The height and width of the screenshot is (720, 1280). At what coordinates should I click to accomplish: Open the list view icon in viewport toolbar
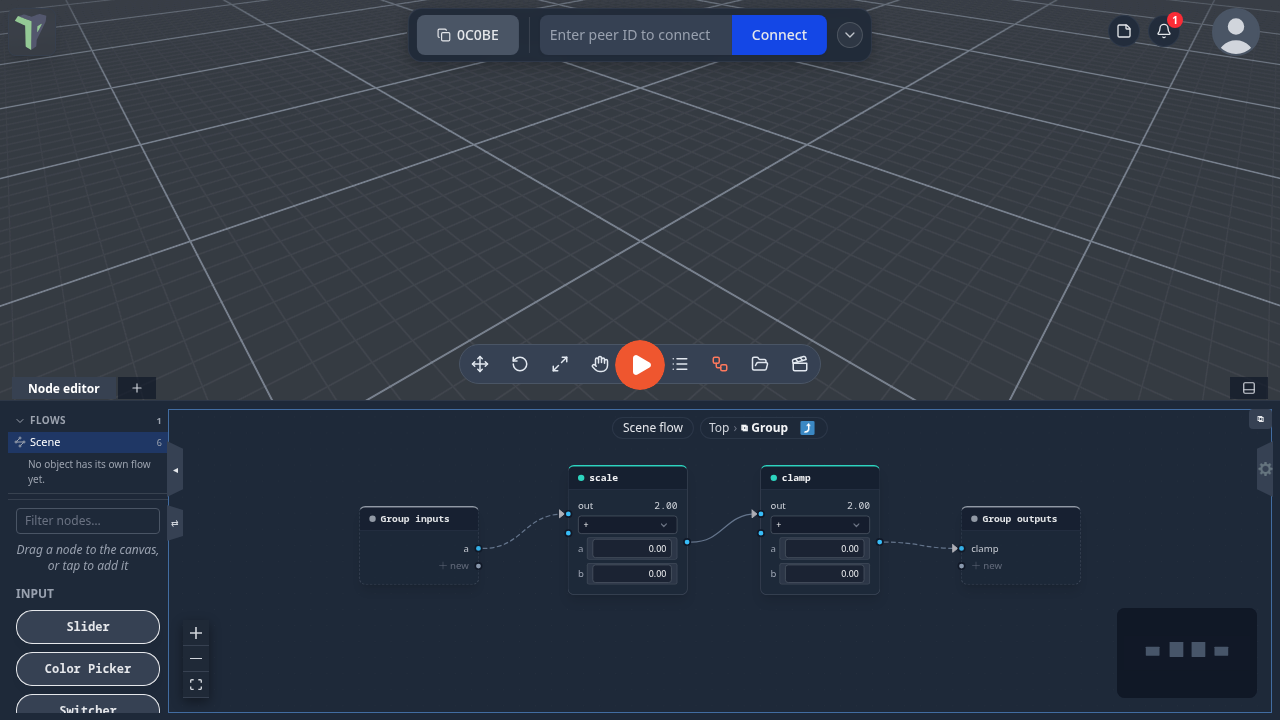click(x=680, y=364)
